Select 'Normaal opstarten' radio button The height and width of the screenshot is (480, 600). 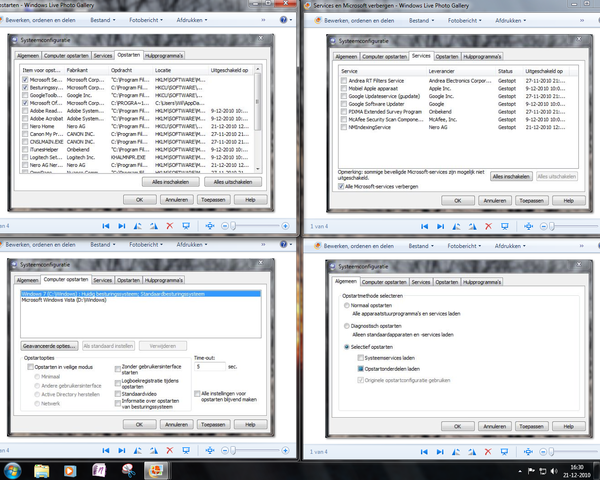347,305
